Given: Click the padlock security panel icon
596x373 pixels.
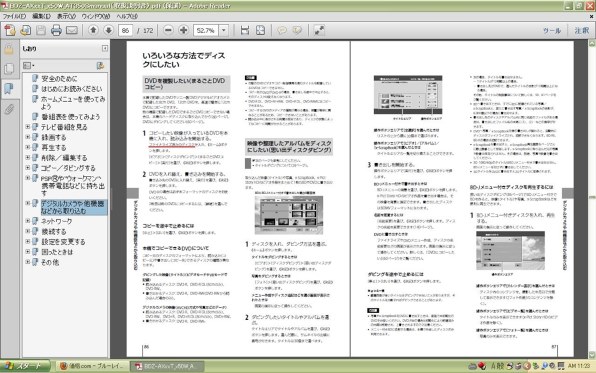Looking at the screenshot, I should click(x=9, y=49).
